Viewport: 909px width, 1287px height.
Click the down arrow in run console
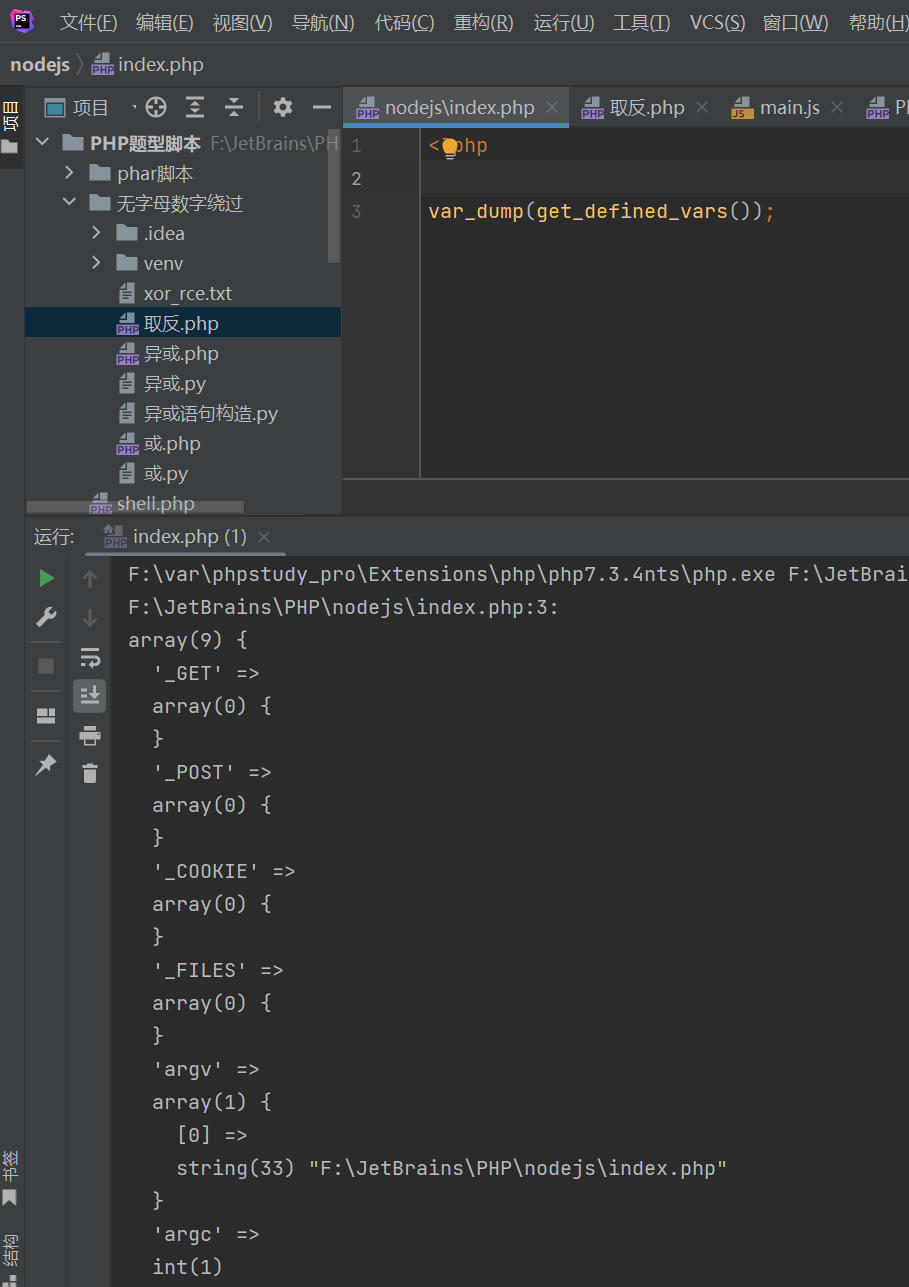click(90, 617)
